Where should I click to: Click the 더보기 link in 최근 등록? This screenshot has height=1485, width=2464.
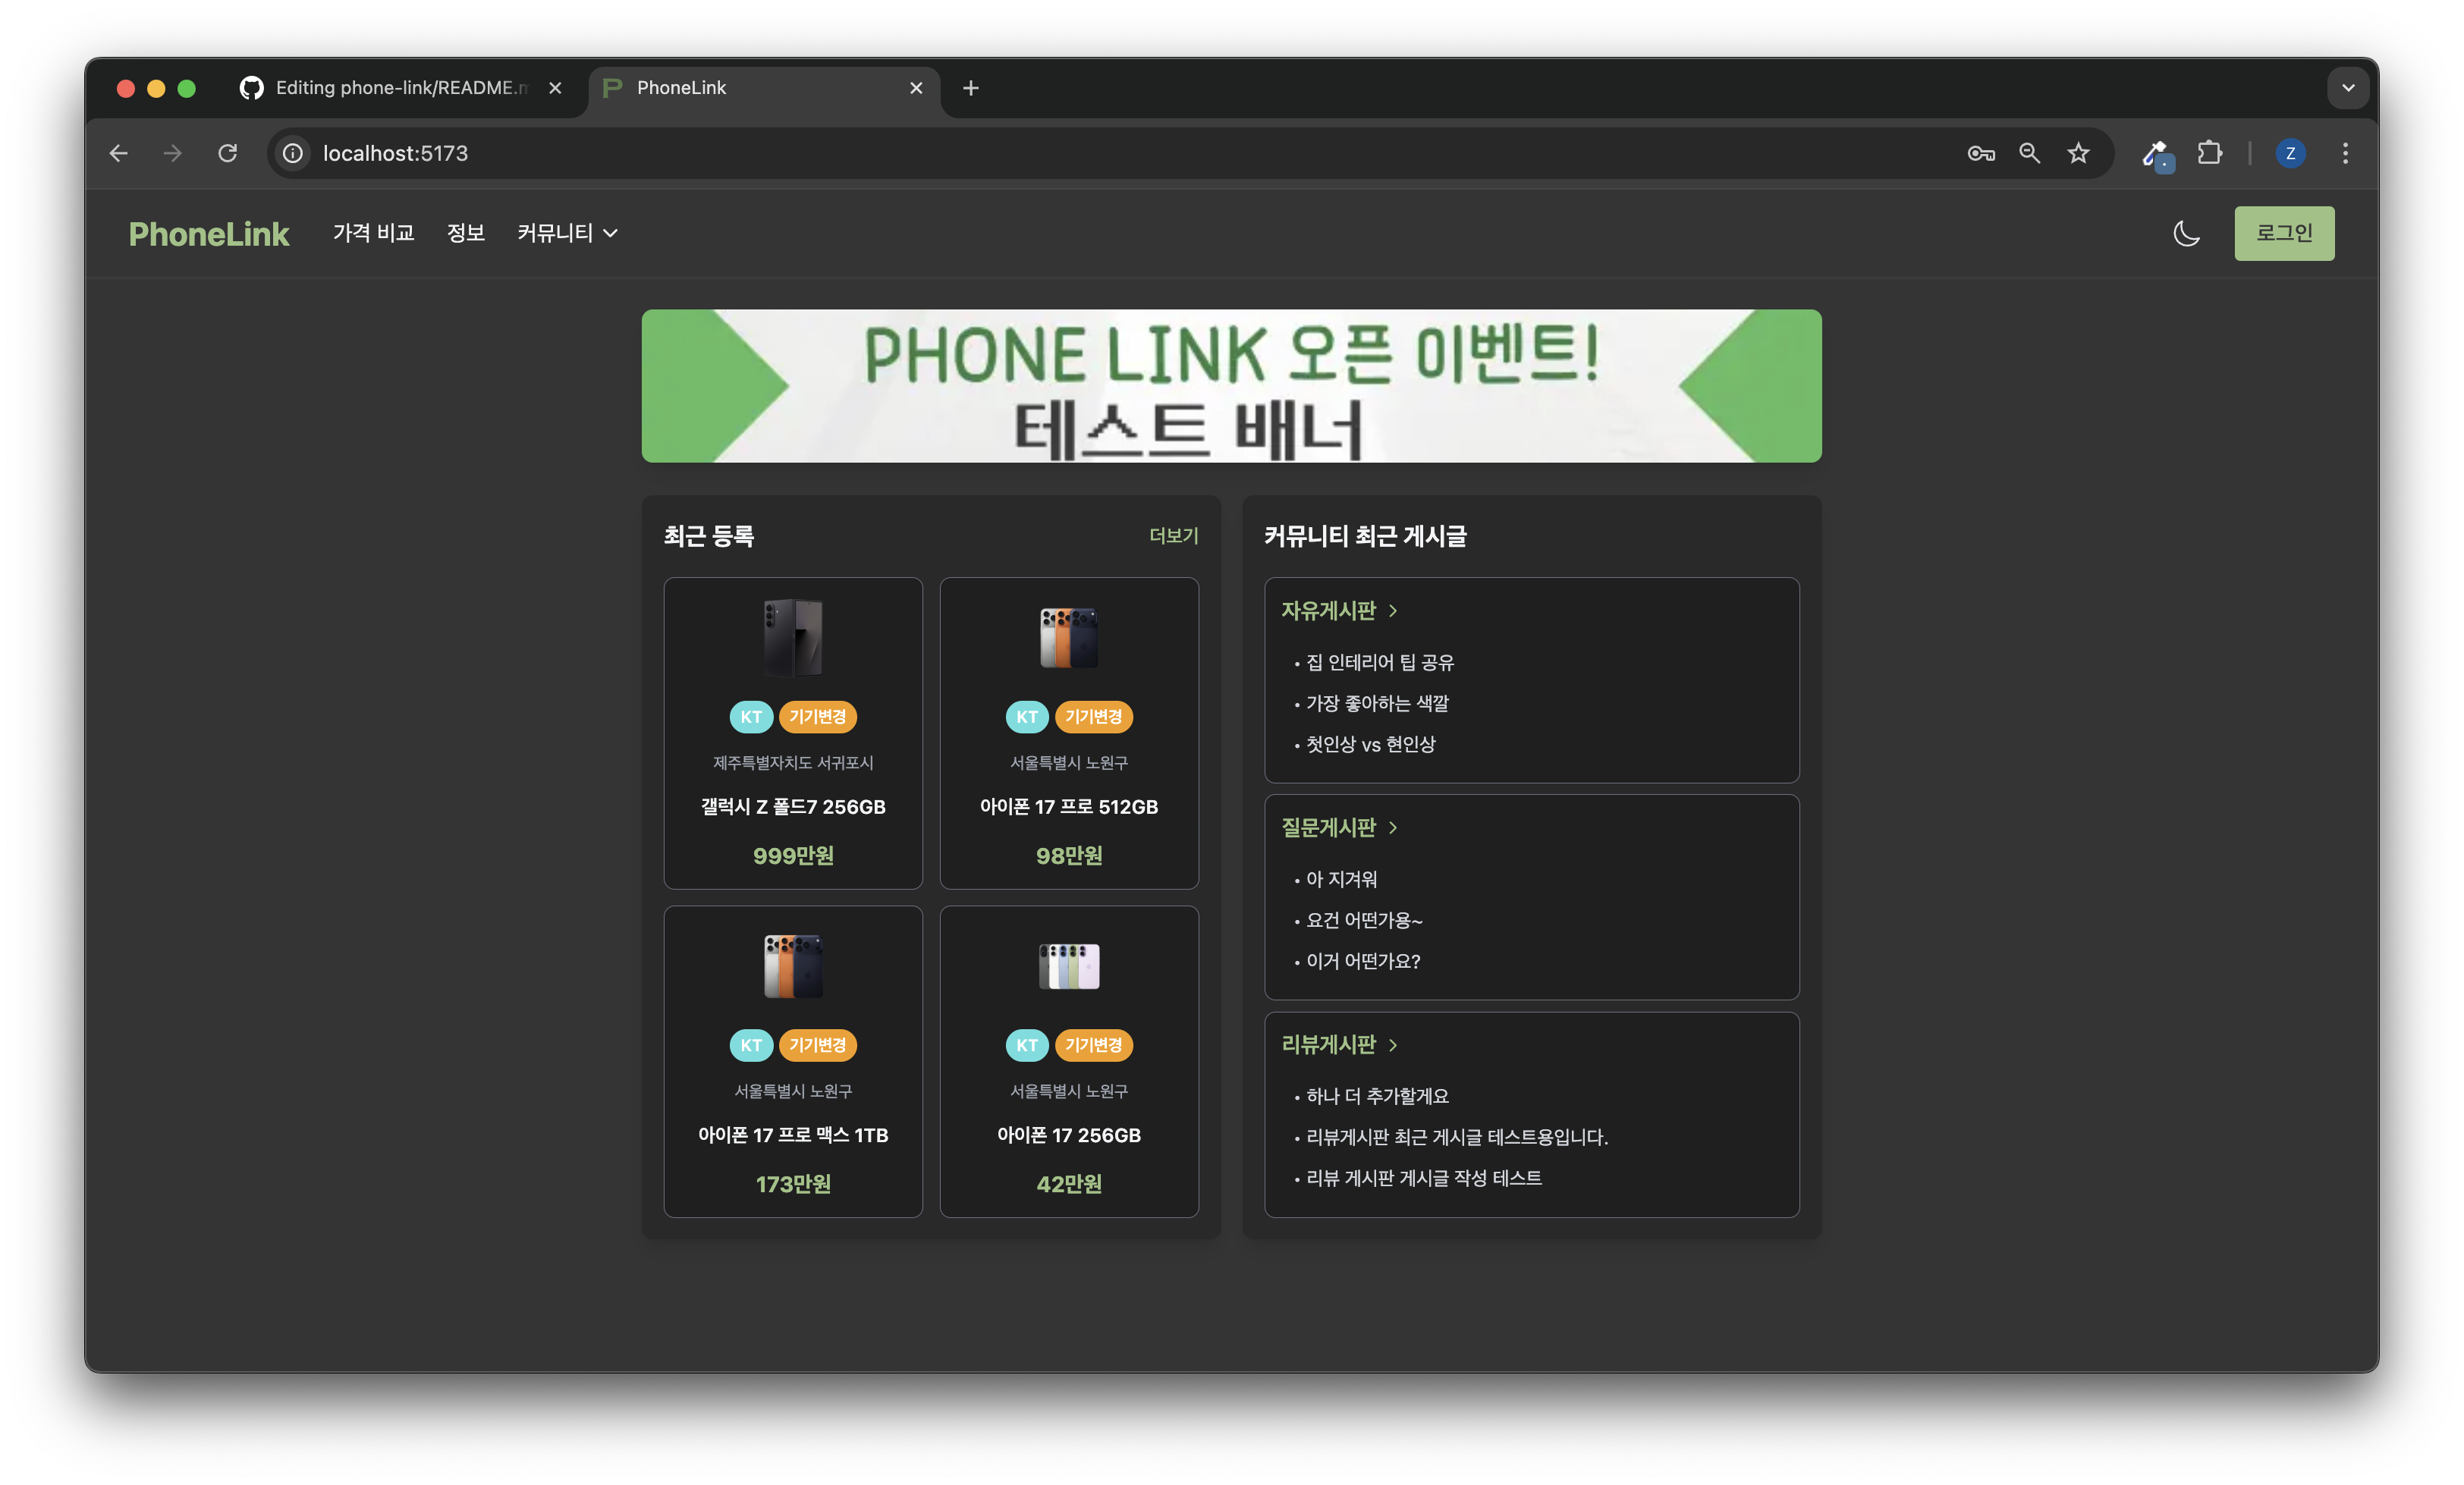(1173, 536)
